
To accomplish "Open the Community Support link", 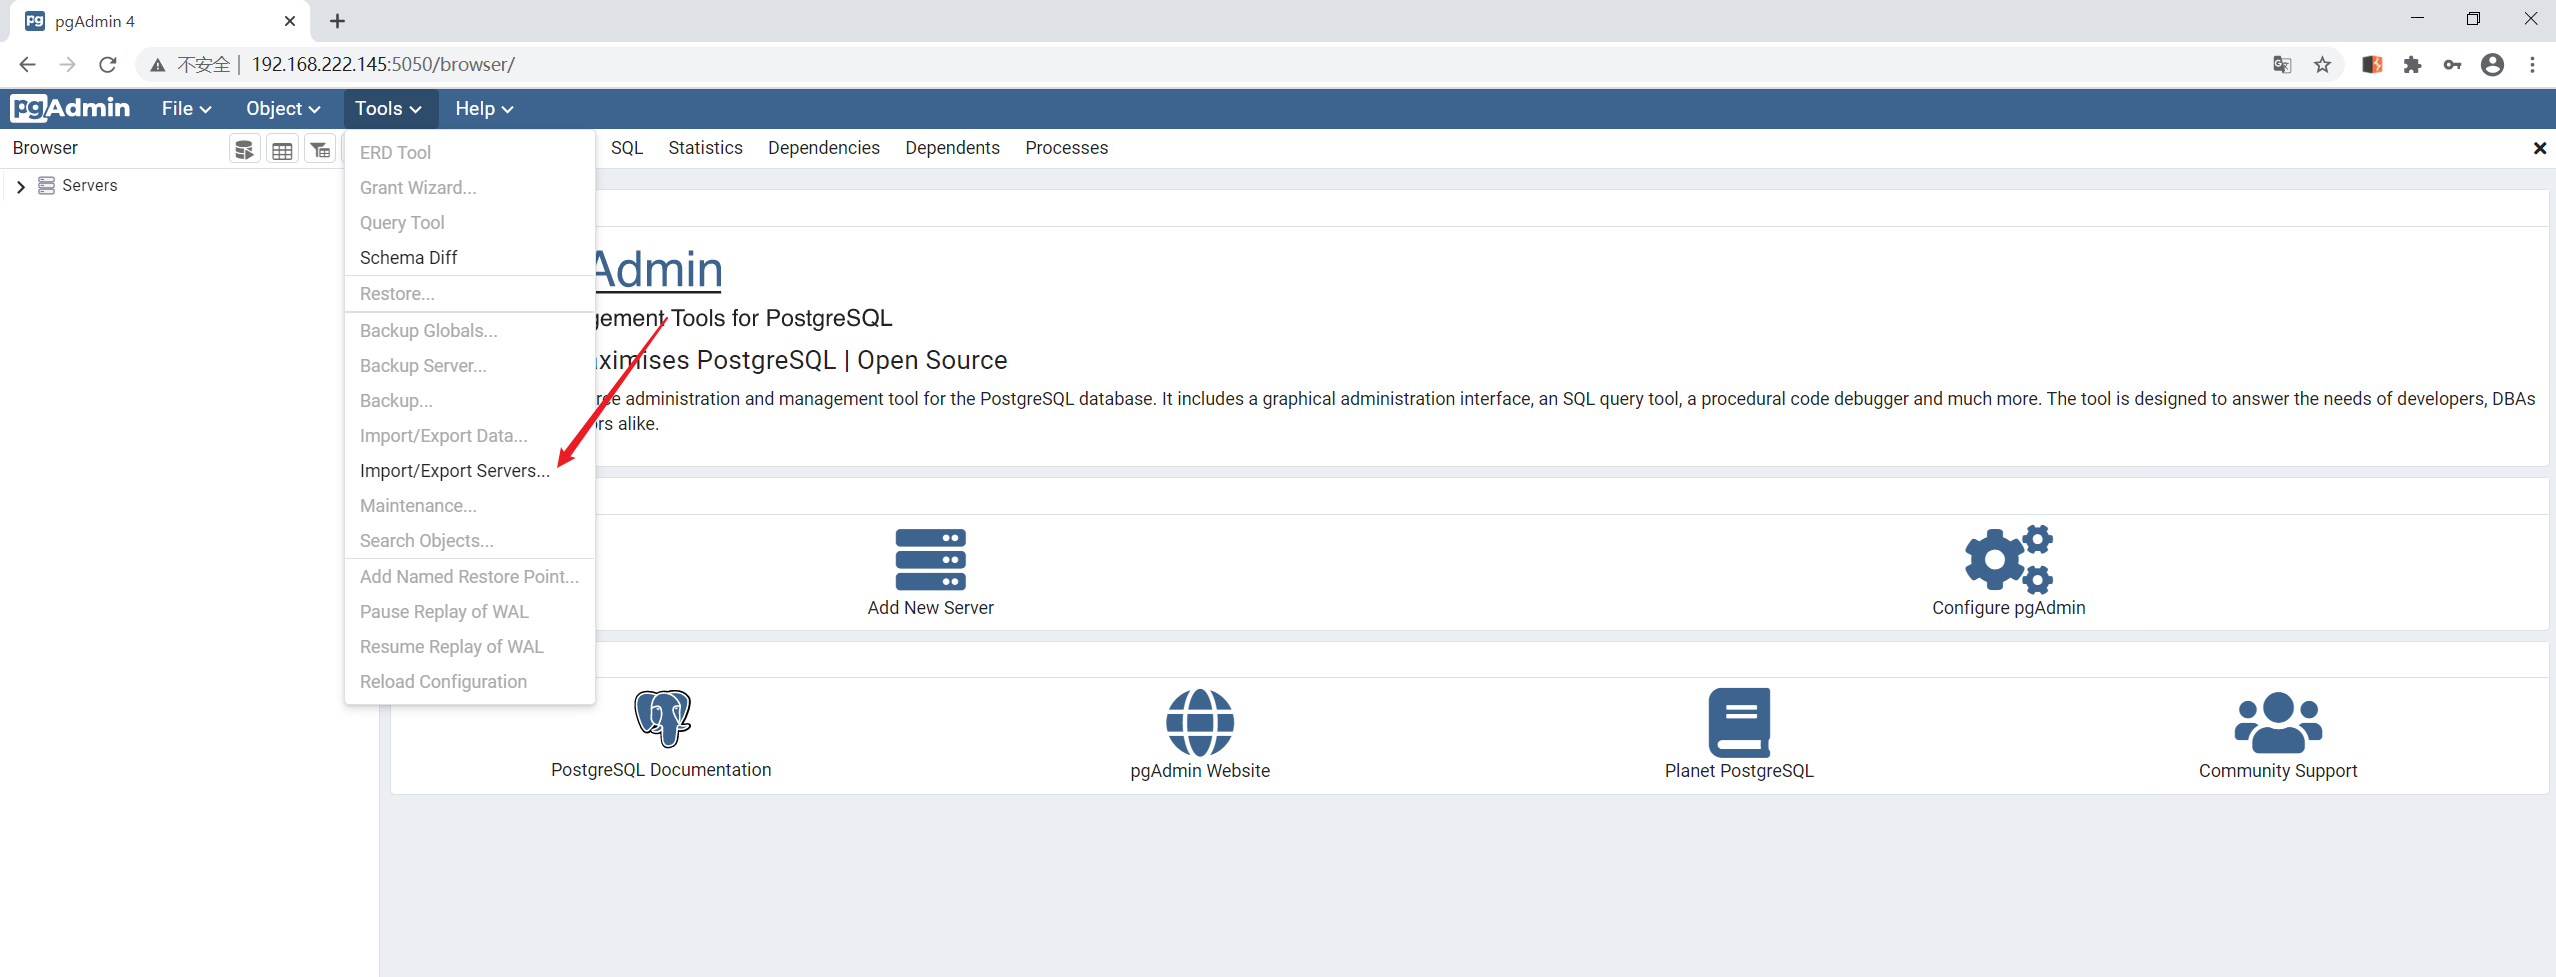I will [x=2278, y=771].
